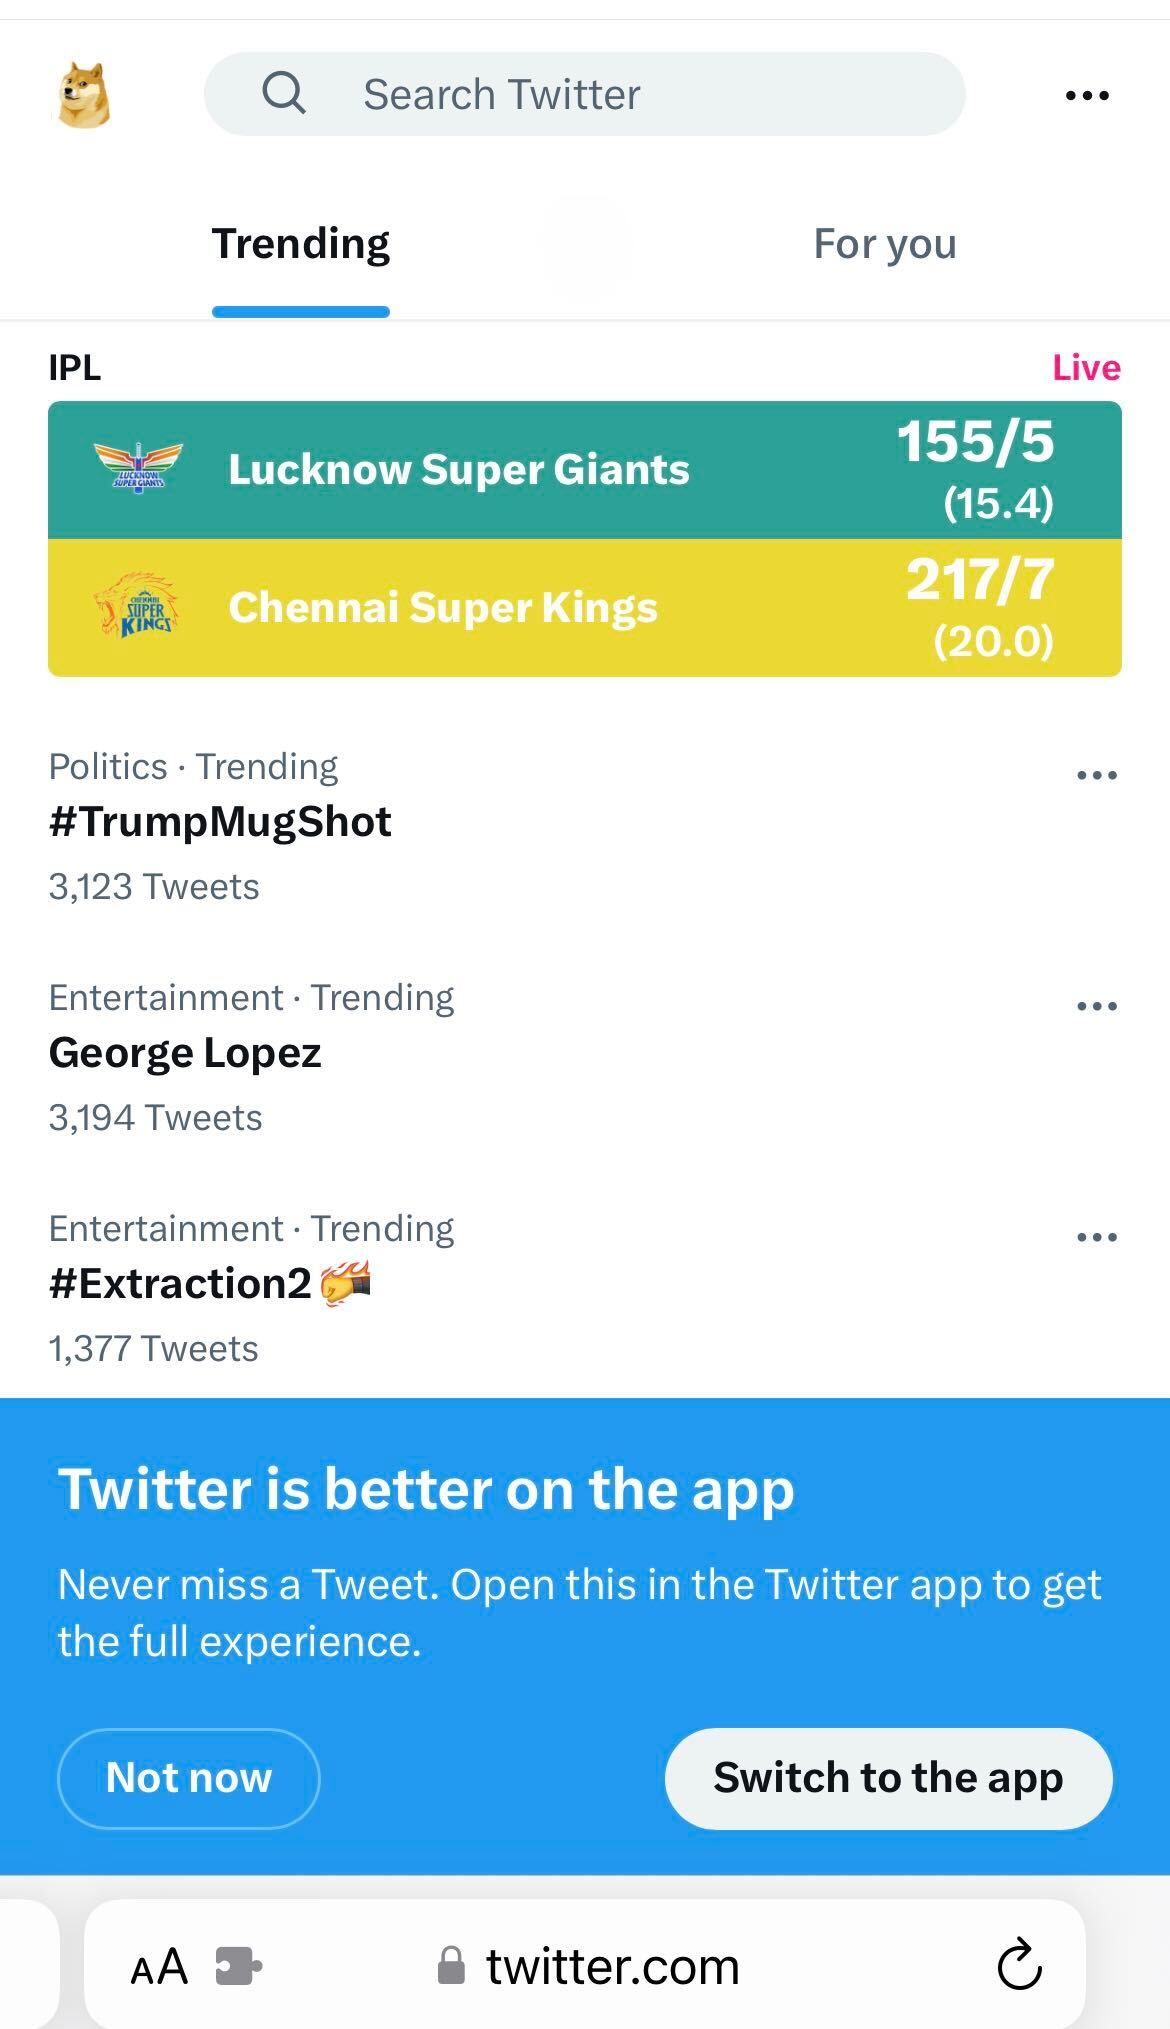Open the top-right three-dot menu
1170x2029 pixels.
click(1087, 96)
